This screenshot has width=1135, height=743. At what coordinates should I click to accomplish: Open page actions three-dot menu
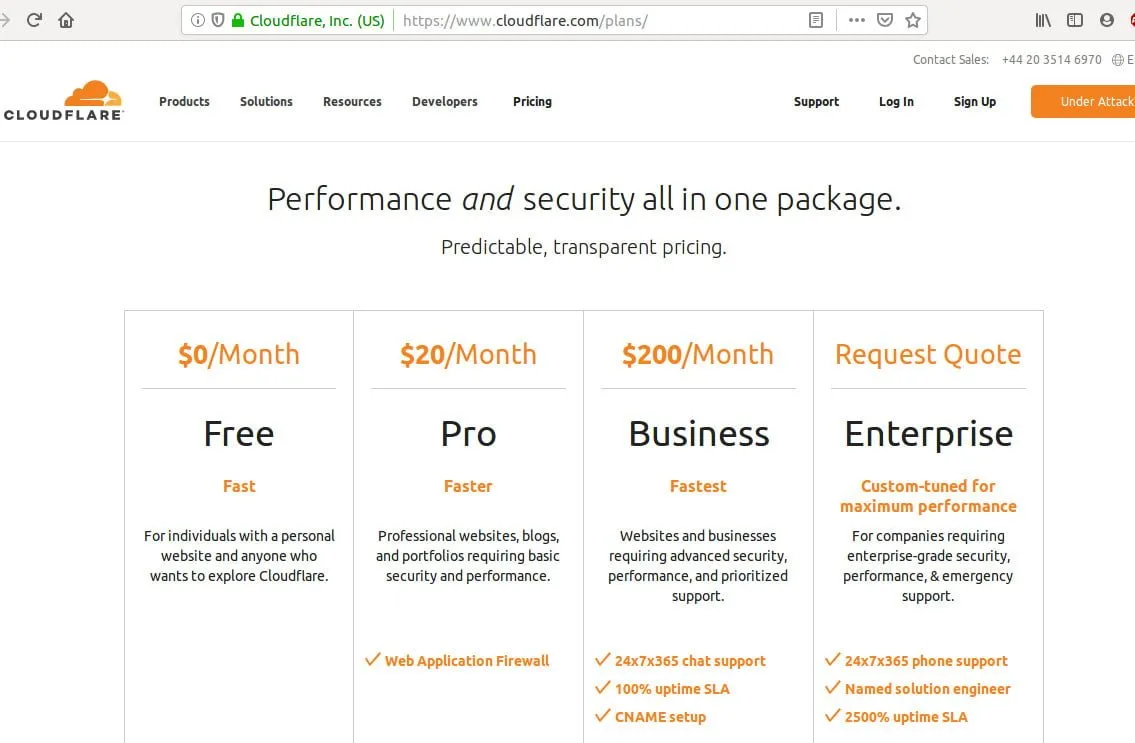click(857, 20)
